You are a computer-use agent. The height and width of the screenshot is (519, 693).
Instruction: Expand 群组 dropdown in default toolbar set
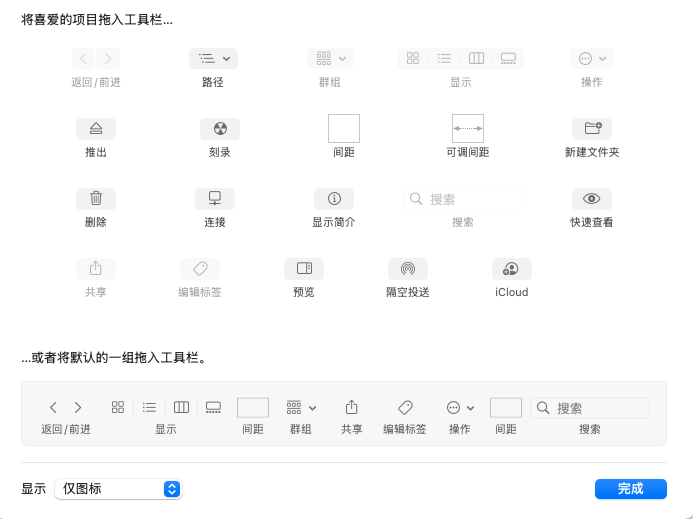point(301,408)
